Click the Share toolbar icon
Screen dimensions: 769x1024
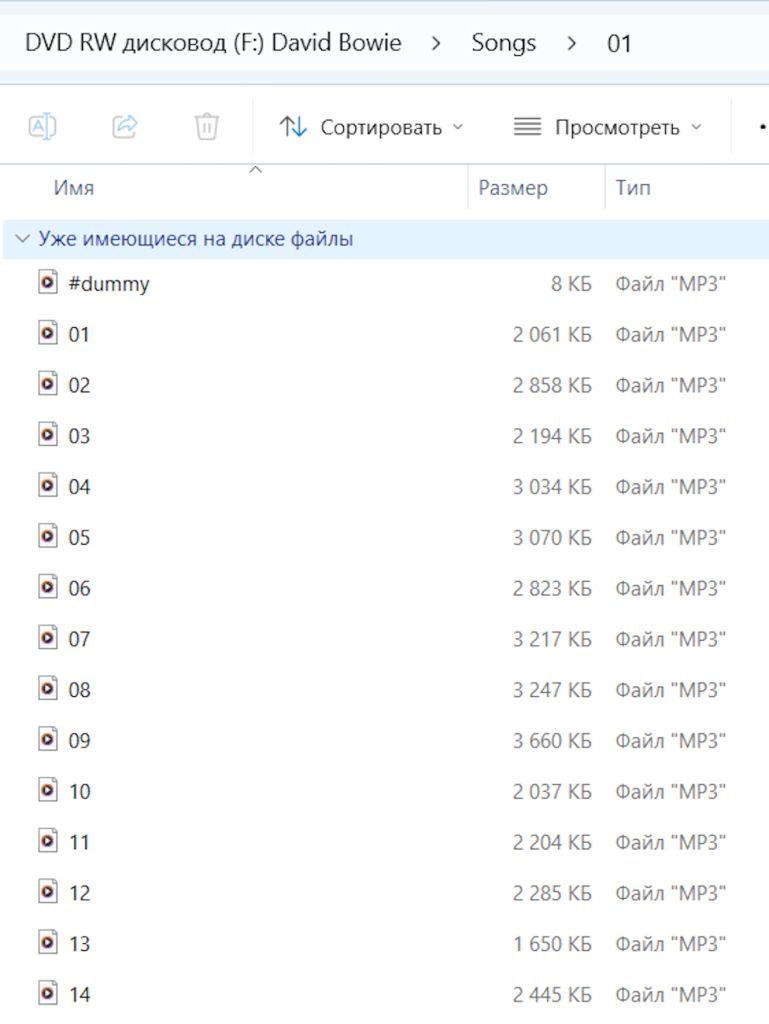[x=125, y=126]
